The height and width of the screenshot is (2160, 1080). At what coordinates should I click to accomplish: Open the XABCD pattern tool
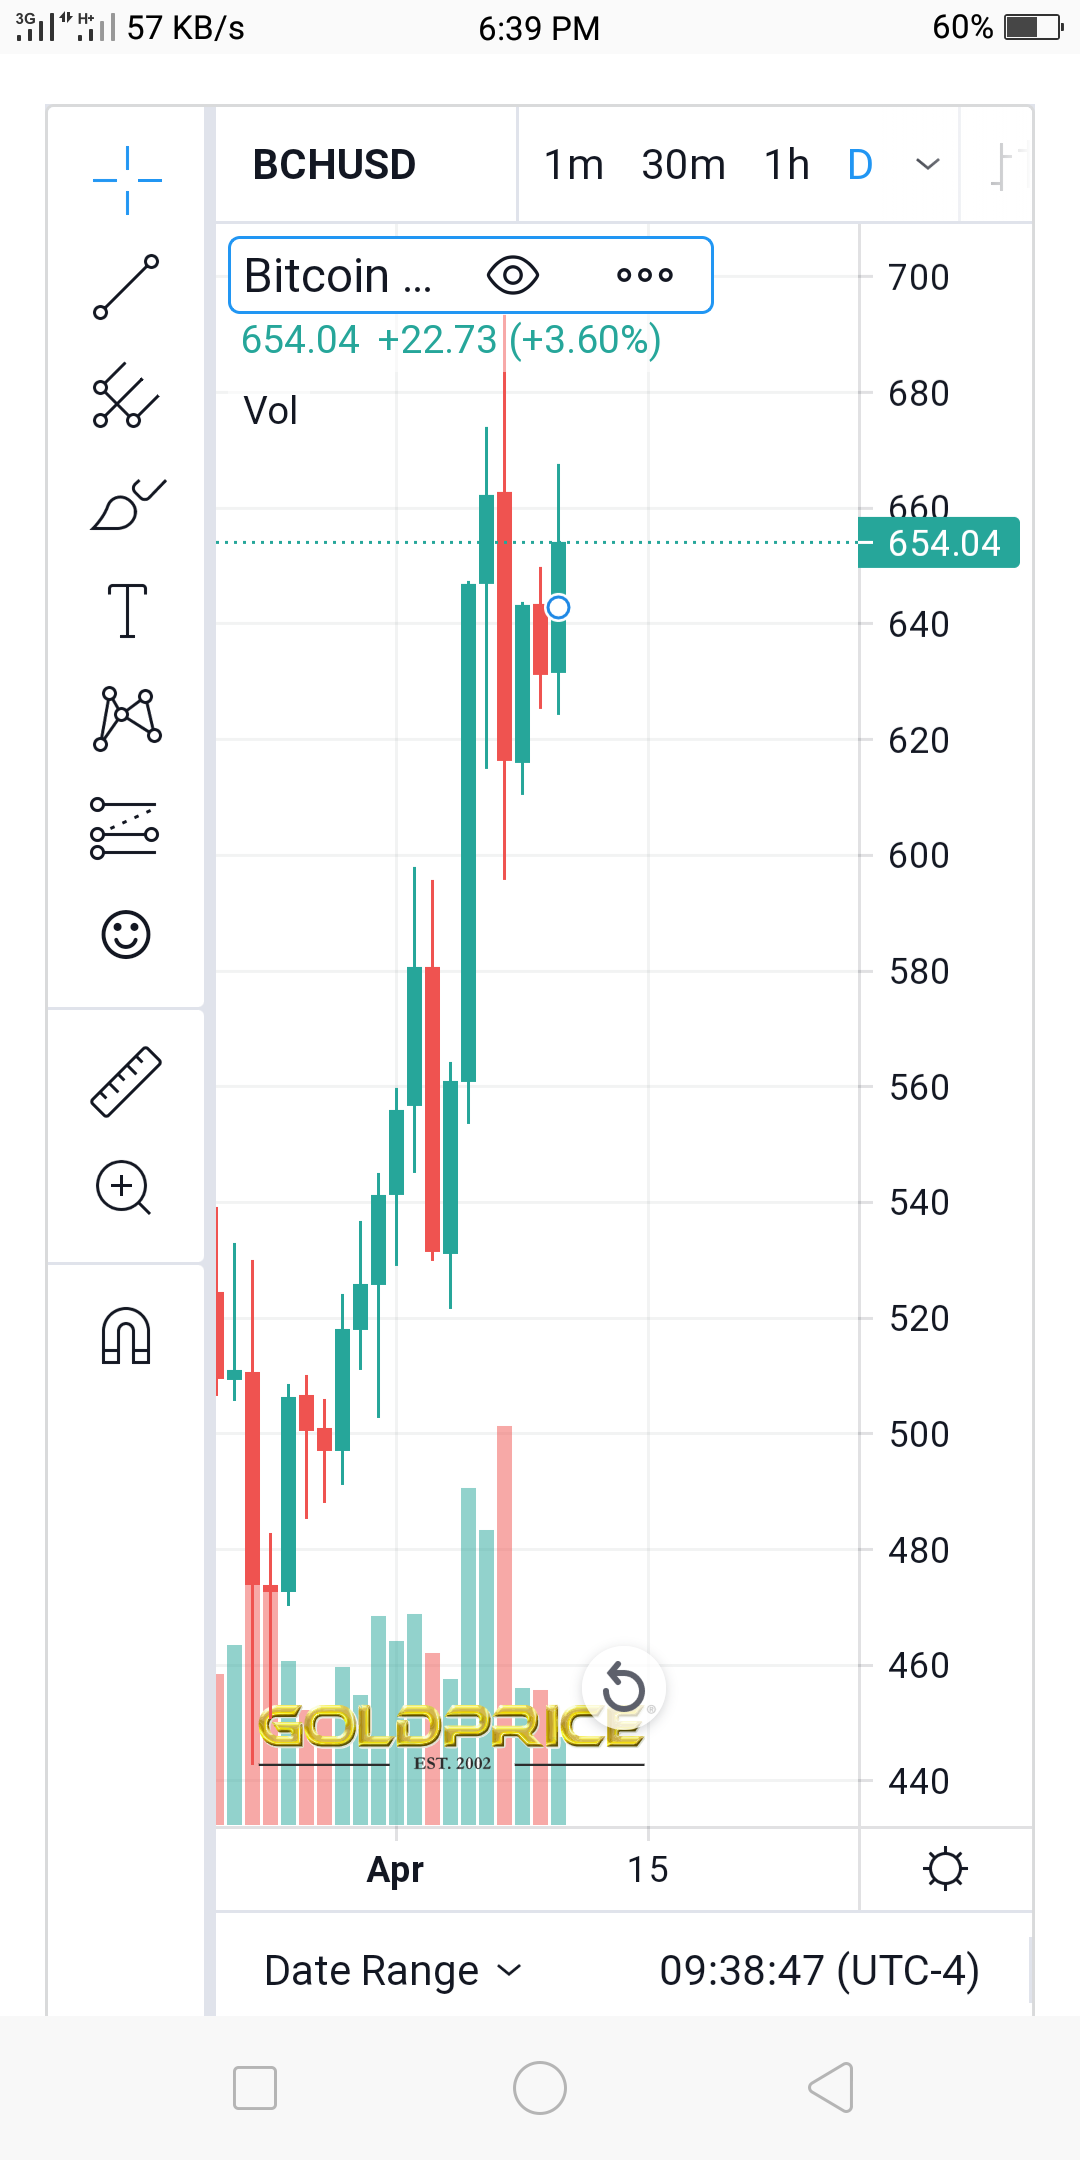pyautogui.click(x=127, y=719)
